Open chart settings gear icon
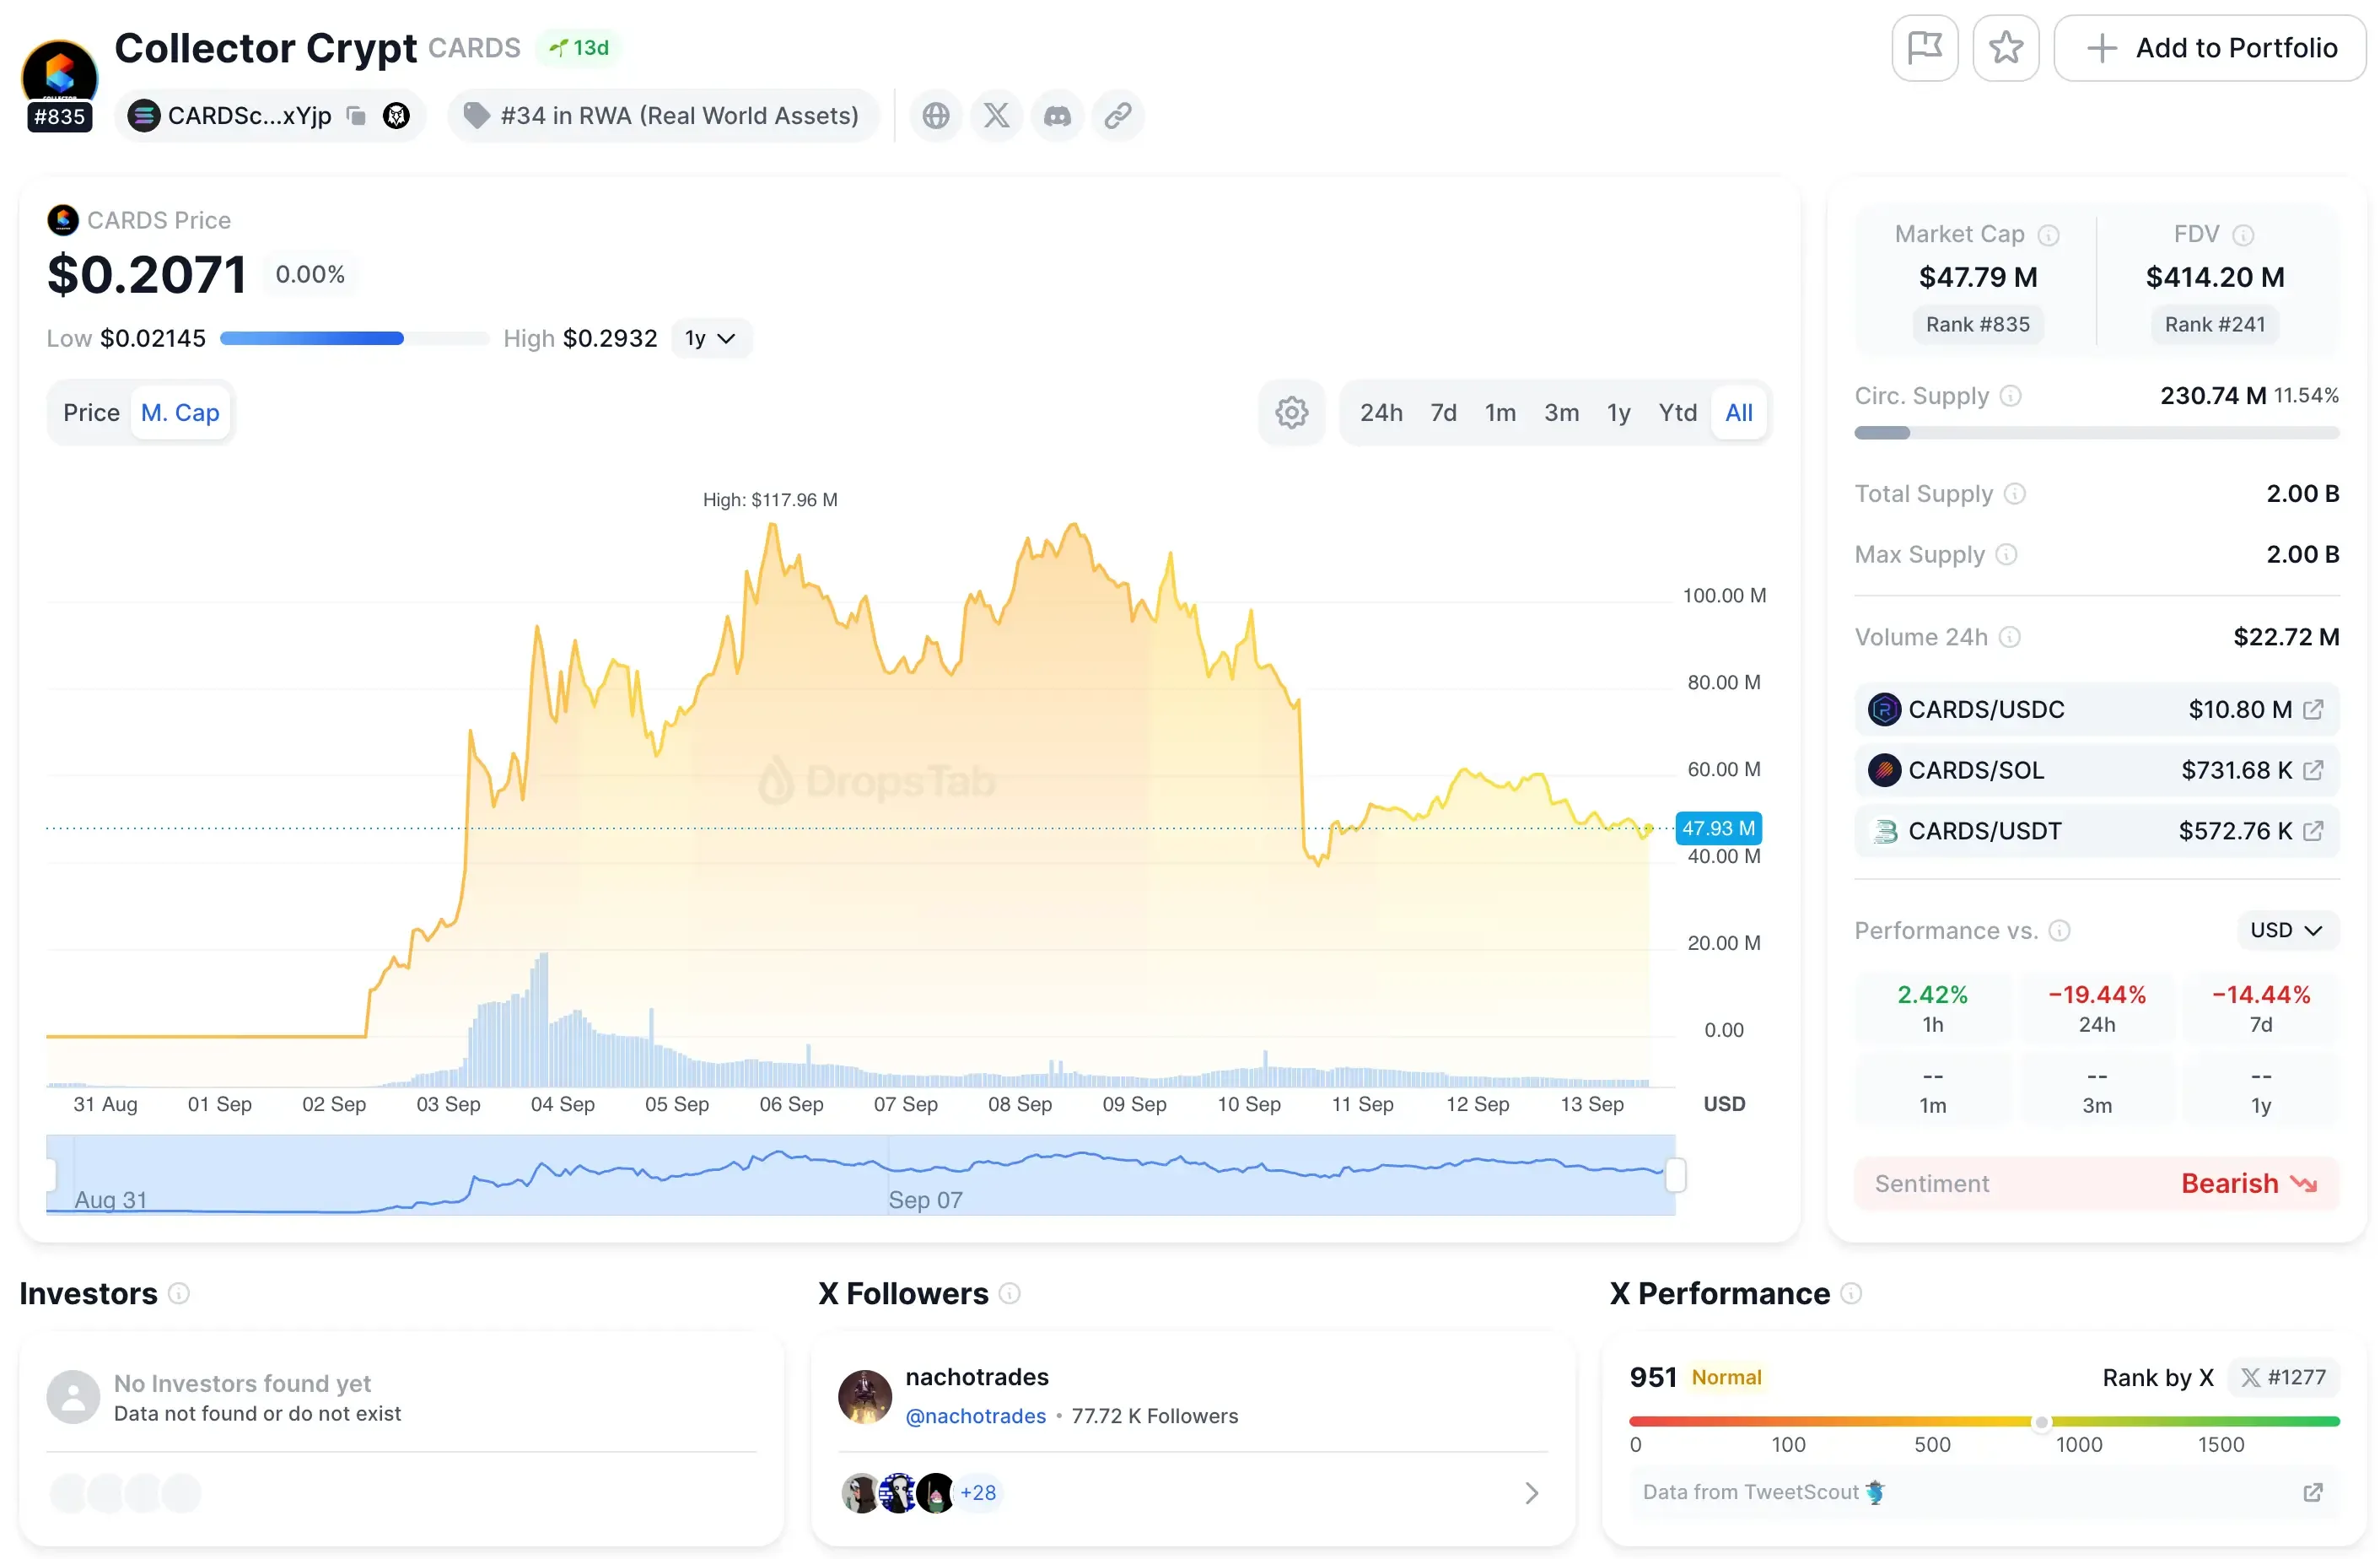Screen dimensions: 2380x1559 coord(1291,412)
